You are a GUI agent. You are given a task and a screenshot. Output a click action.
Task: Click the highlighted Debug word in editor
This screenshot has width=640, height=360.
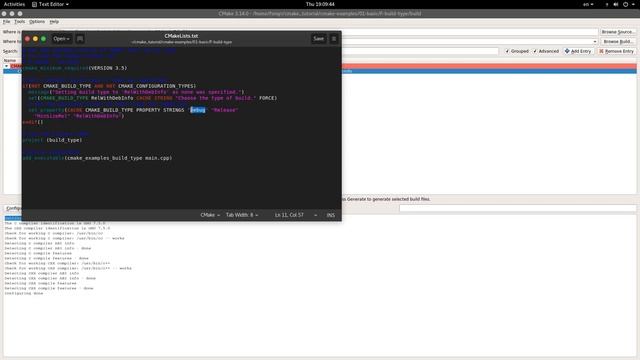coord(198,110)
